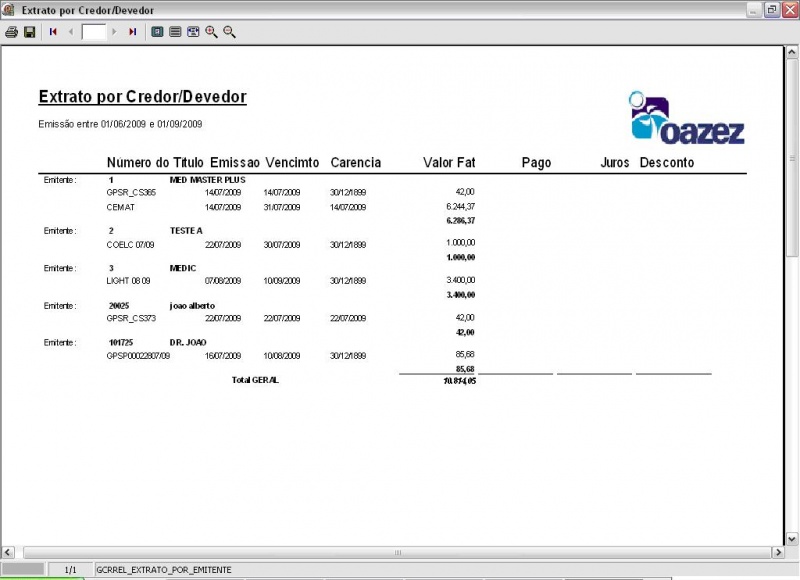Click the '1/1' page indicator in status bar

pos(70,570)
